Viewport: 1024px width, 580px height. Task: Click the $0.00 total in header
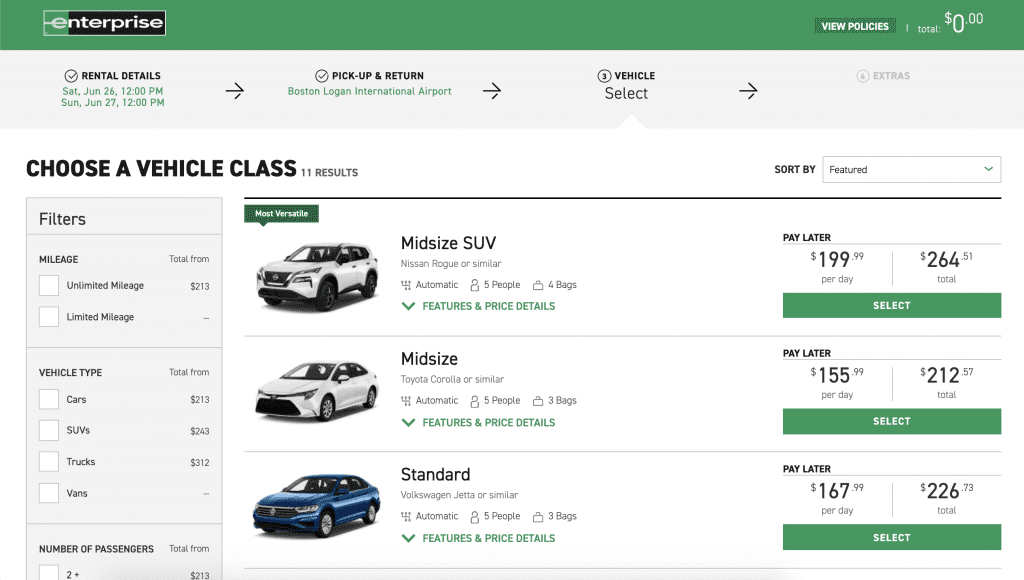pos(963,22)
